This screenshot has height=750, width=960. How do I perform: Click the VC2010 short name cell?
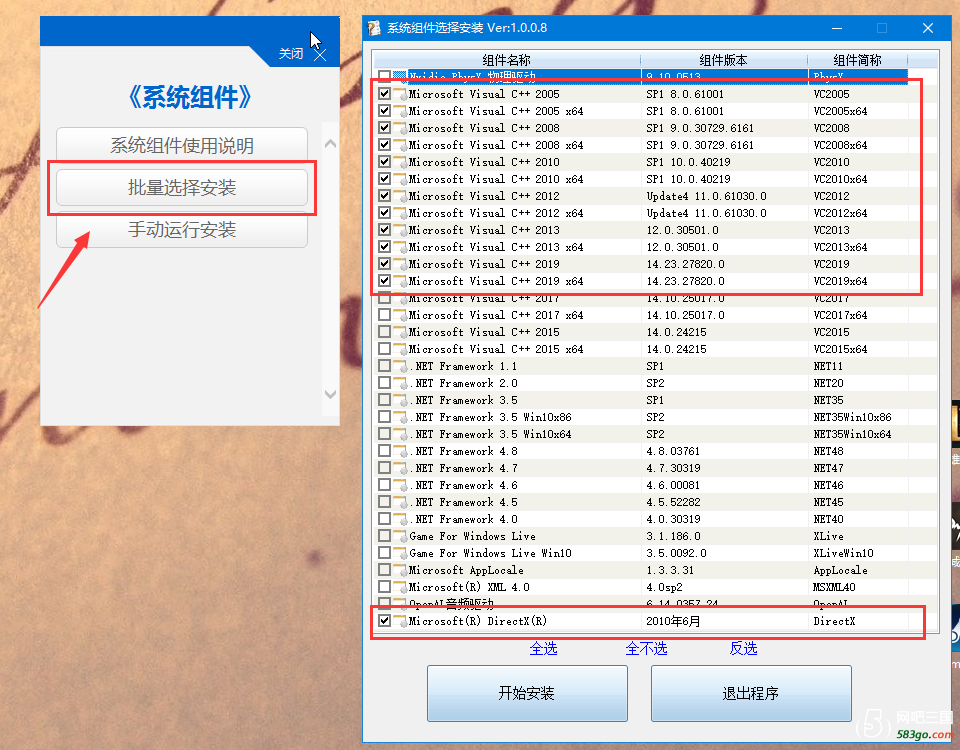pyautogui.click(x=831, y=162)
